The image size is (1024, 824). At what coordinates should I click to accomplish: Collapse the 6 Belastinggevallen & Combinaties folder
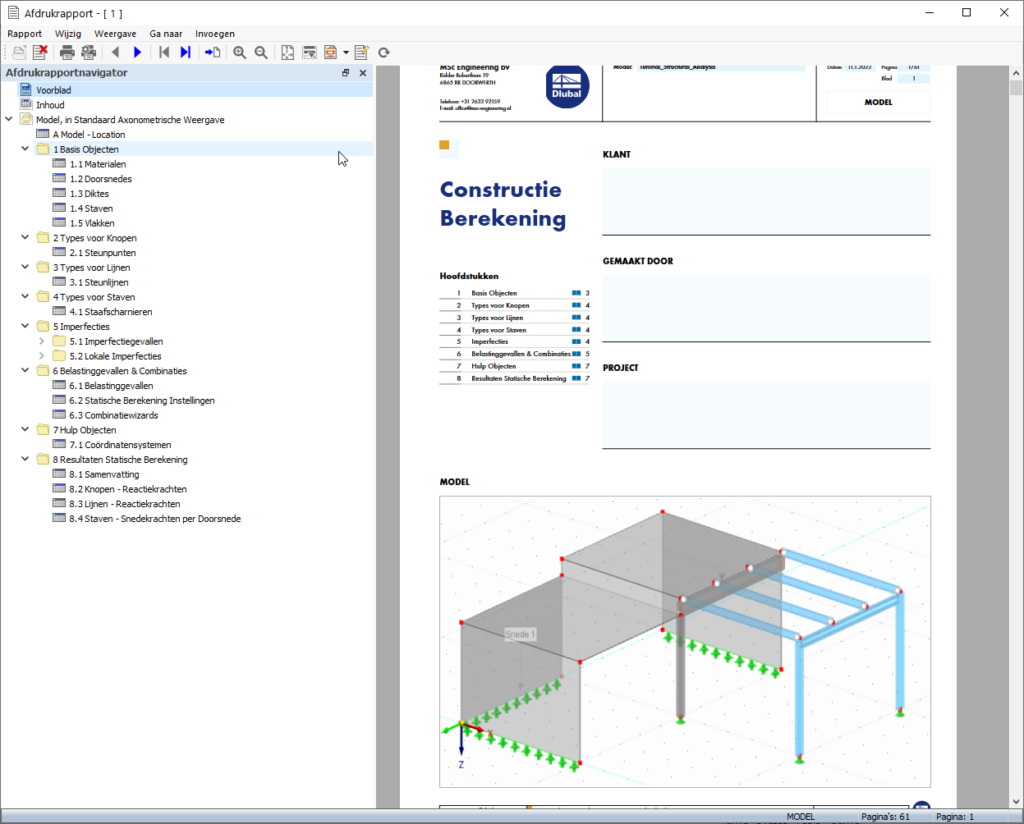[27, 370]
